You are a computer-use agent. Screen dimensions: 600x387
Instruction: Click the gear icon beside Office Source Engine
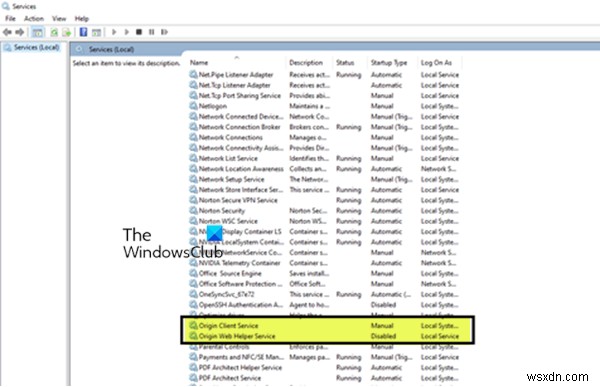[194, 273]
